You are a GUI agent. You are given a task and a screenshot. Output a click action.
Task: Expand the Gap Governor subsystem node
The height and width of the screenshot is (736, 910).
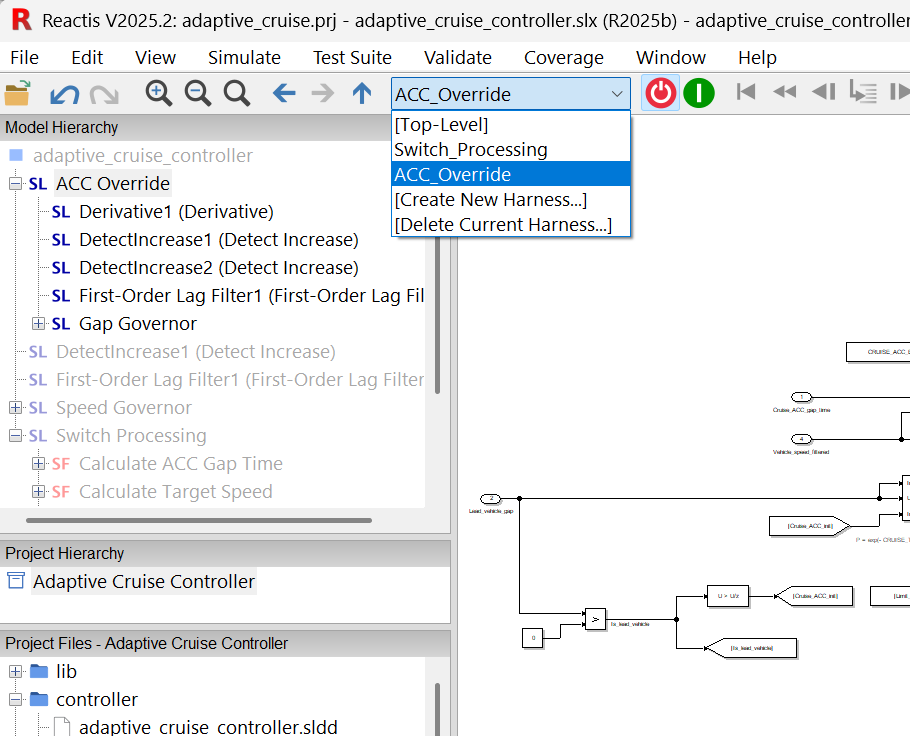38,324
